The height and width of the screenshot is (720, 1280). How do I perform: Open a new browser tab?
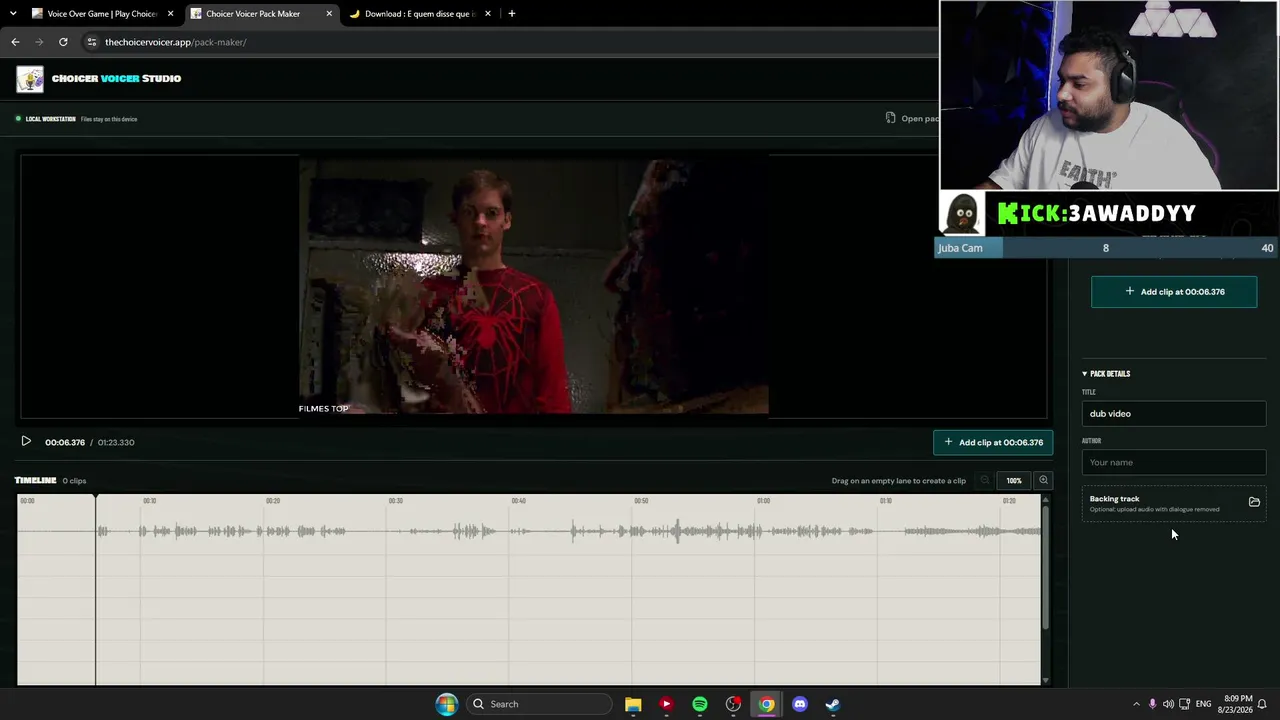tap(512, 14)
